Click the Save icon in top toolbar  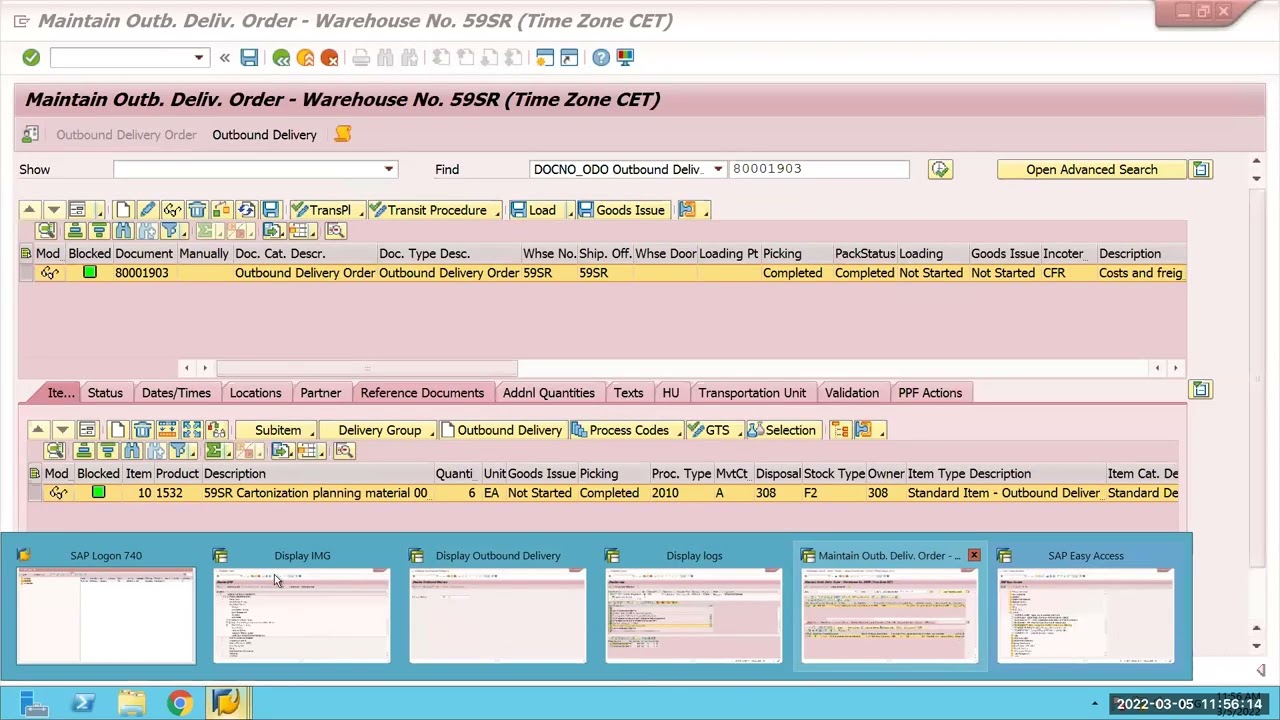[249, 58]
